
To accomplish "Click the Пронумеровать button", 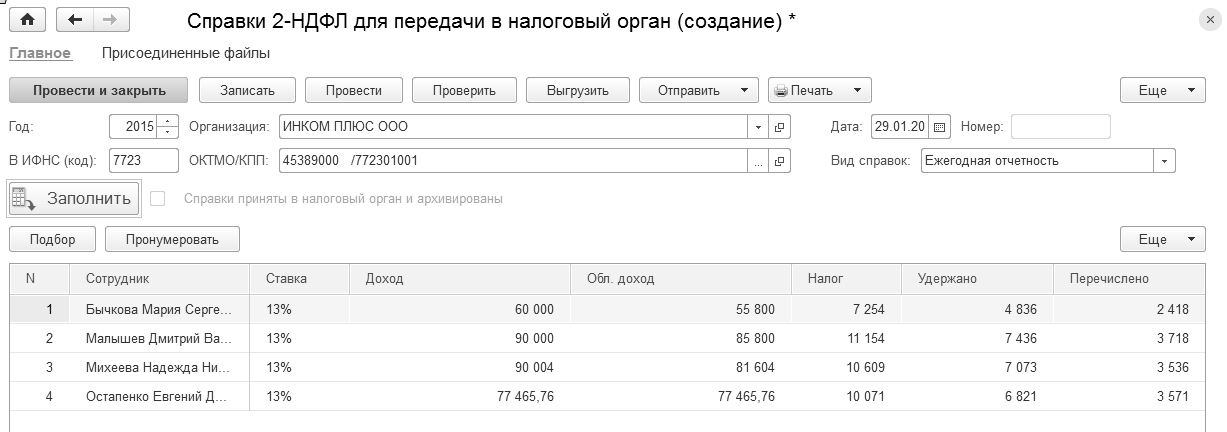I will point(172,239).
